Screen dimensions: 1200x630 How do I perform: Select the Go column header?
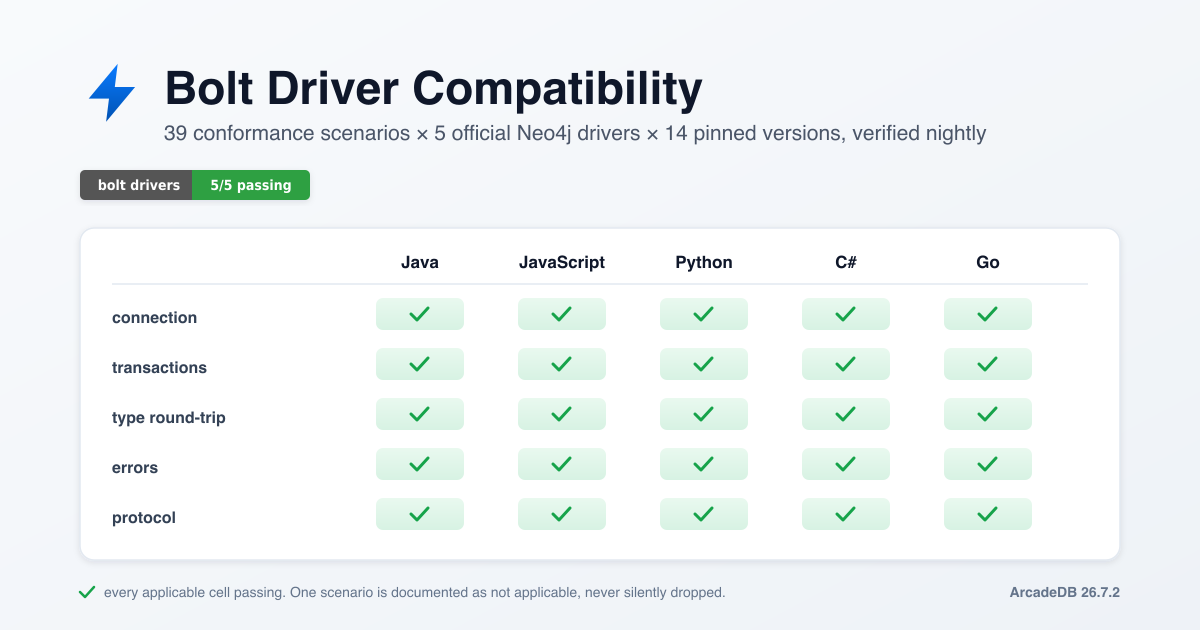click(988, 262)
